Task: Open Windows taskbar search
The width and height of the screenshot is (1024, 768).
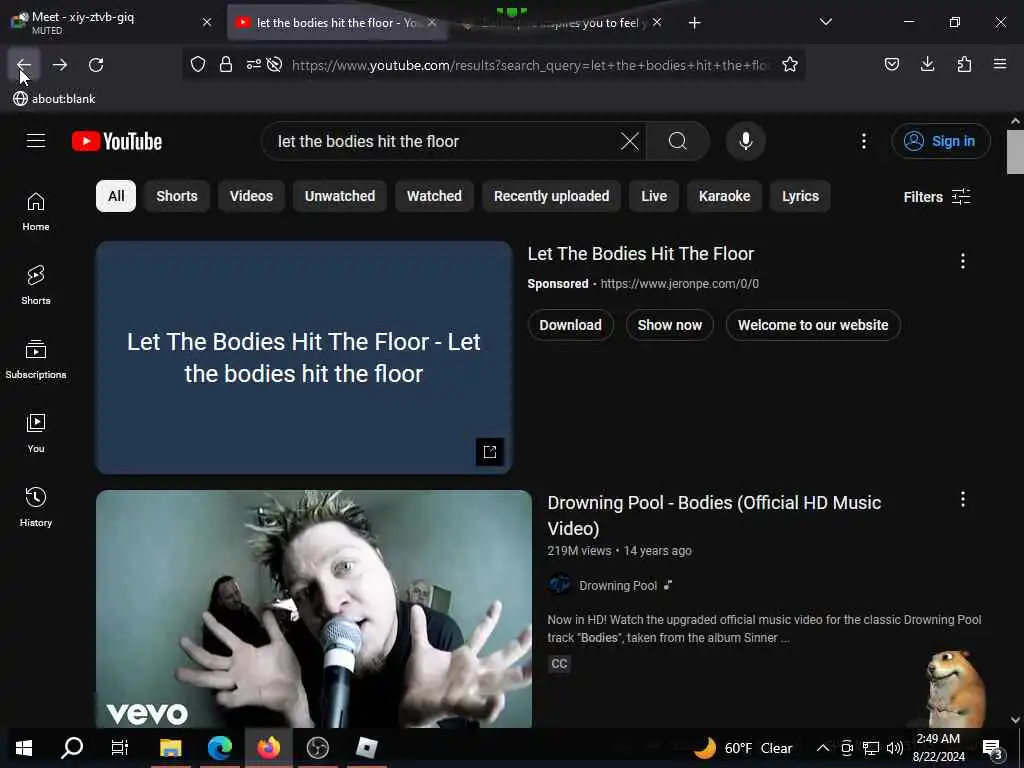Action: [x=72, y=748]
